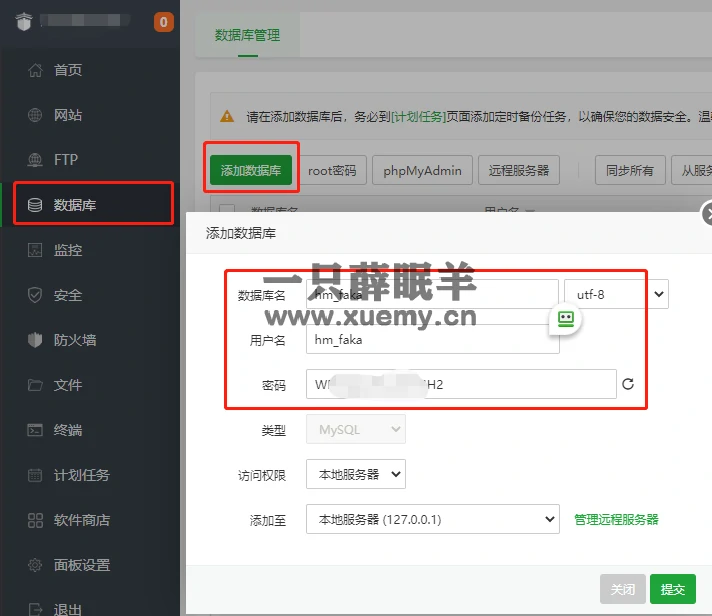Click the database cylinder icon in sidebar
The width and height of the screenshot is (712, 616).
pos(35,205)
